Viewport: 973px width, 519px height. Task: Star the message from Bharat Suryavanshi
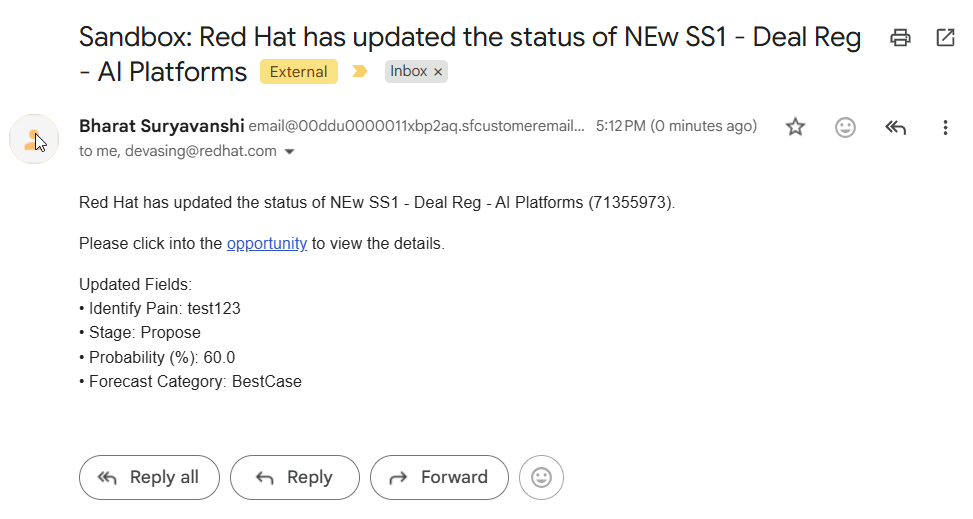(795, 127)
